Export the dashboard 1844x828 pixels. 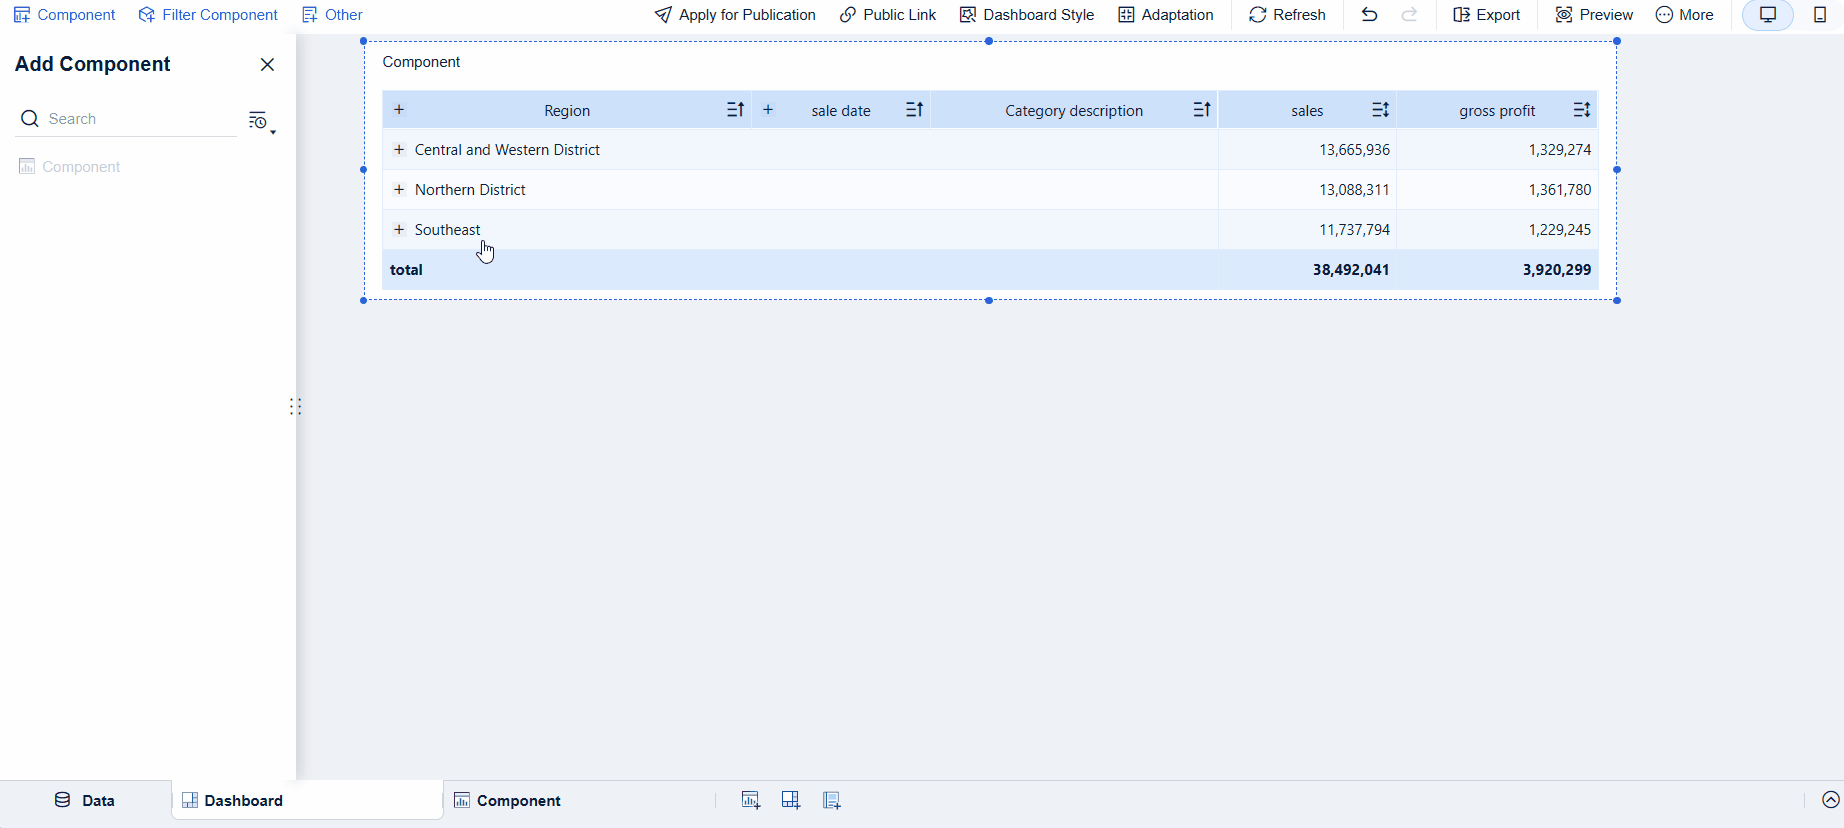tap(1487, 15)
